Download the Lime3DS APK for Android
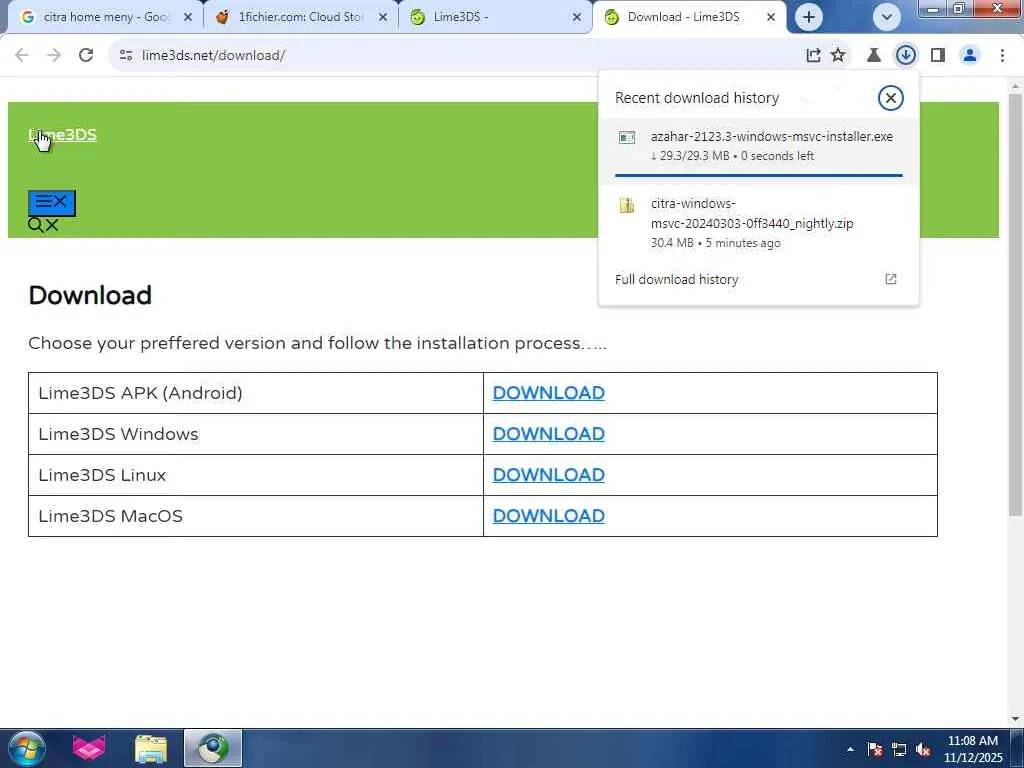The image size is (1024, 768). (x=549, y=393)
